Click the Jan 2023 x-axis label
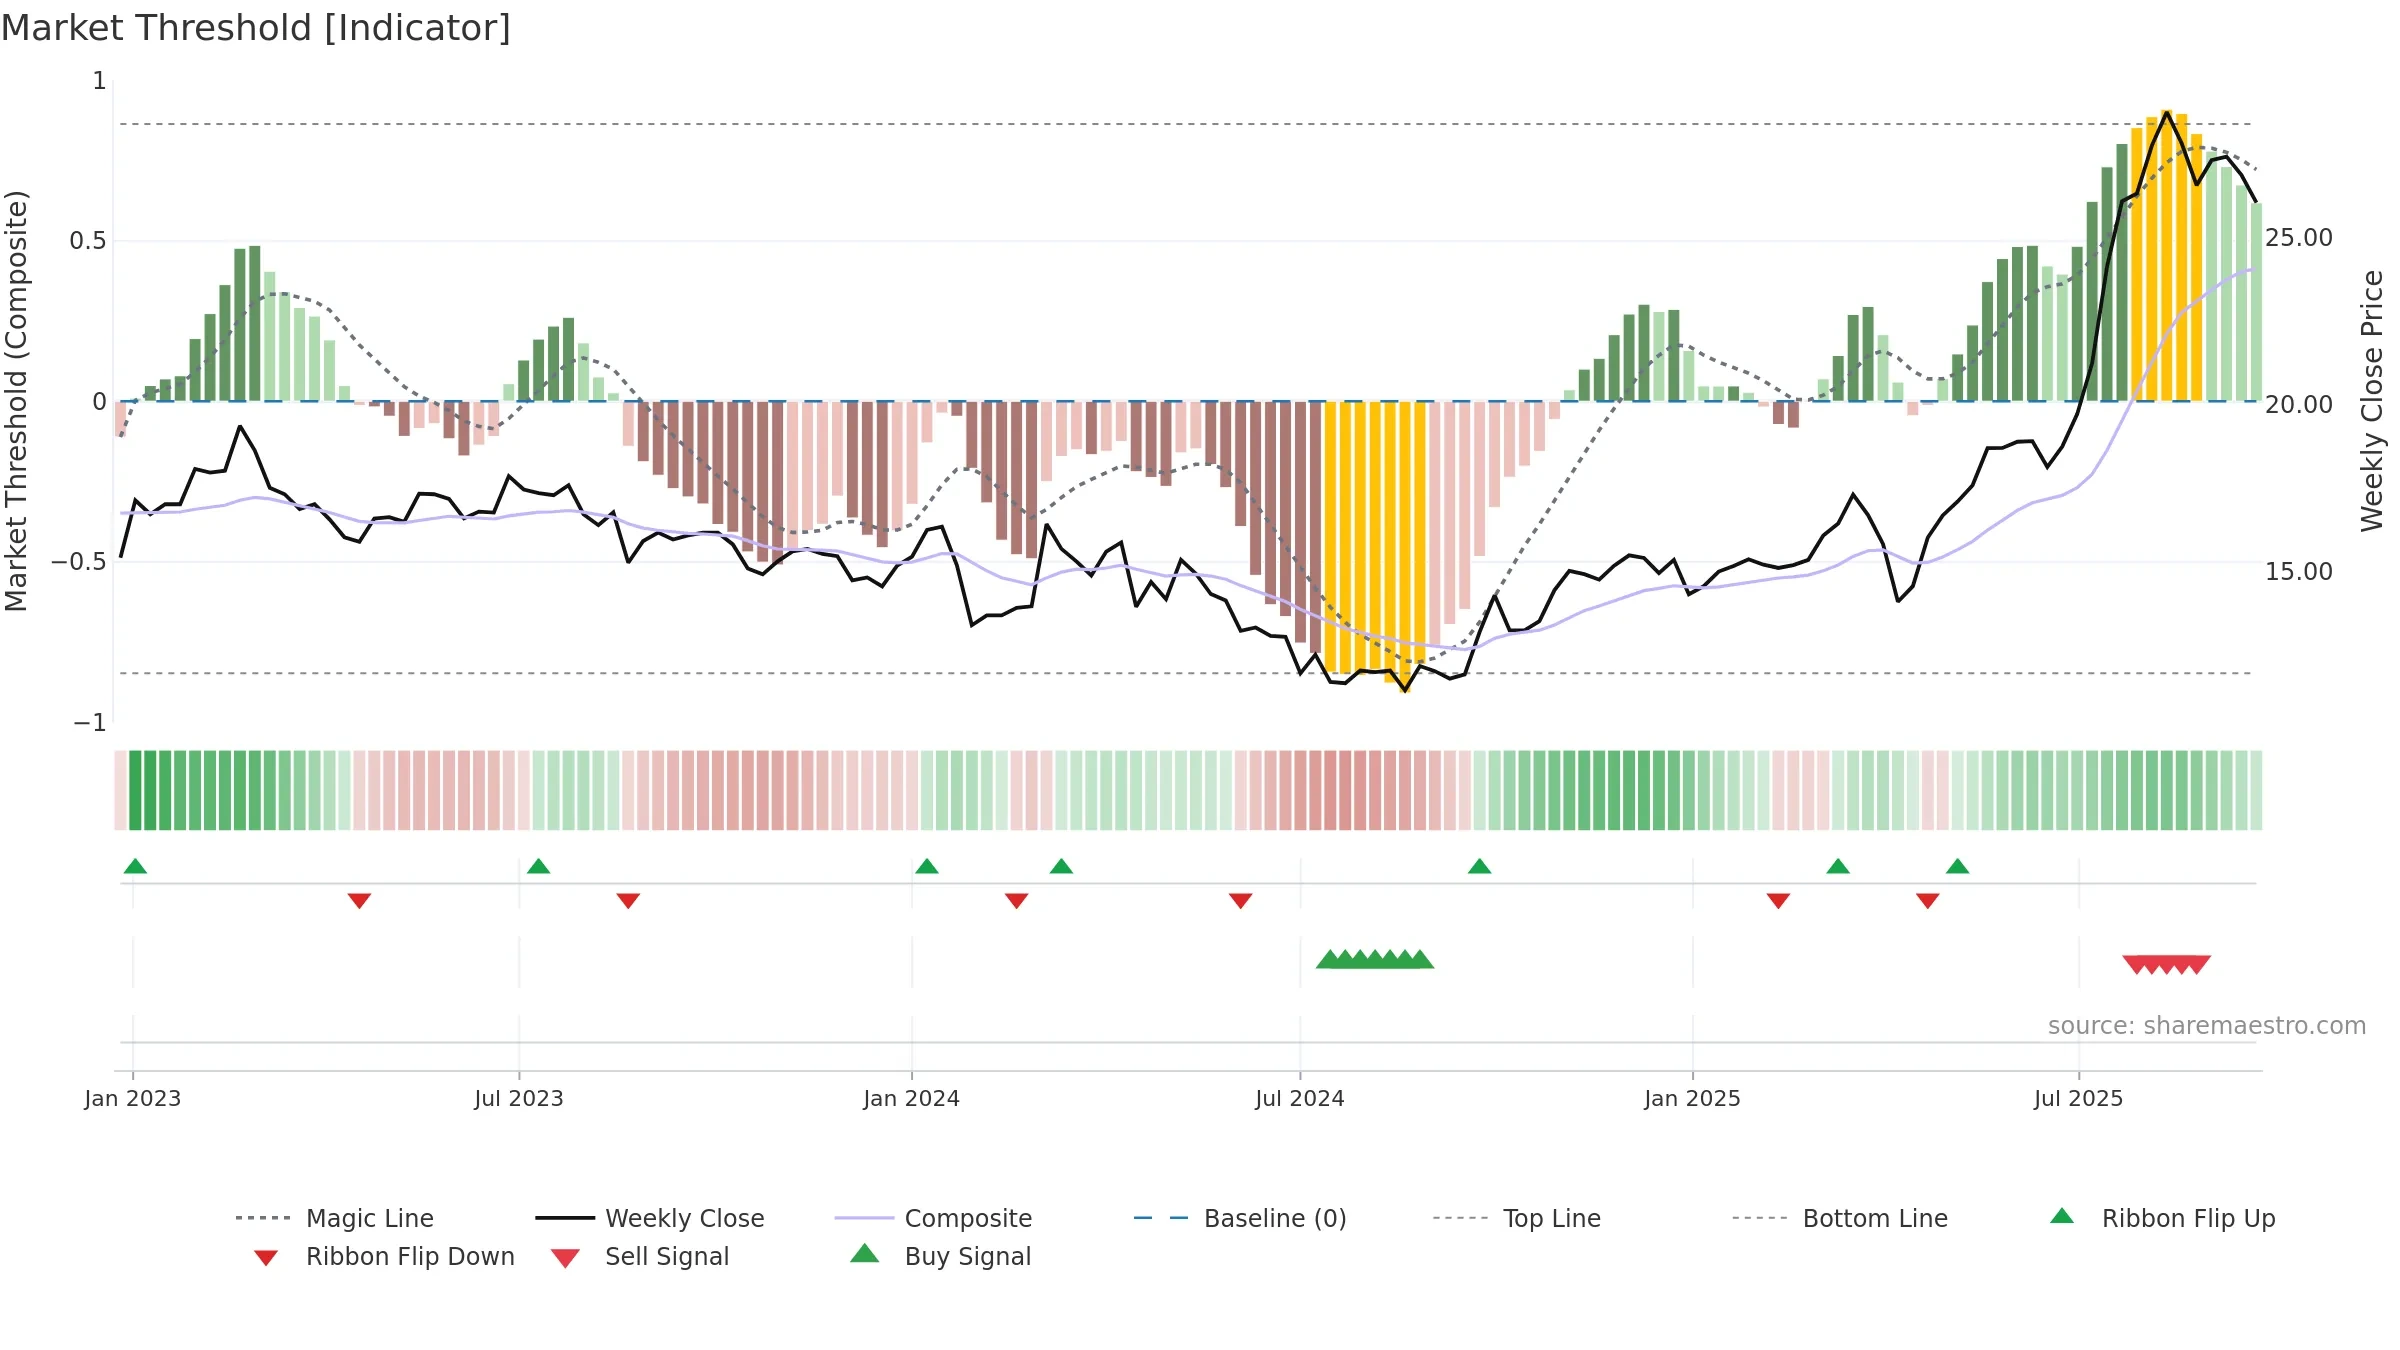This screenshot has height=1350, width=2400. point(133,1099)
